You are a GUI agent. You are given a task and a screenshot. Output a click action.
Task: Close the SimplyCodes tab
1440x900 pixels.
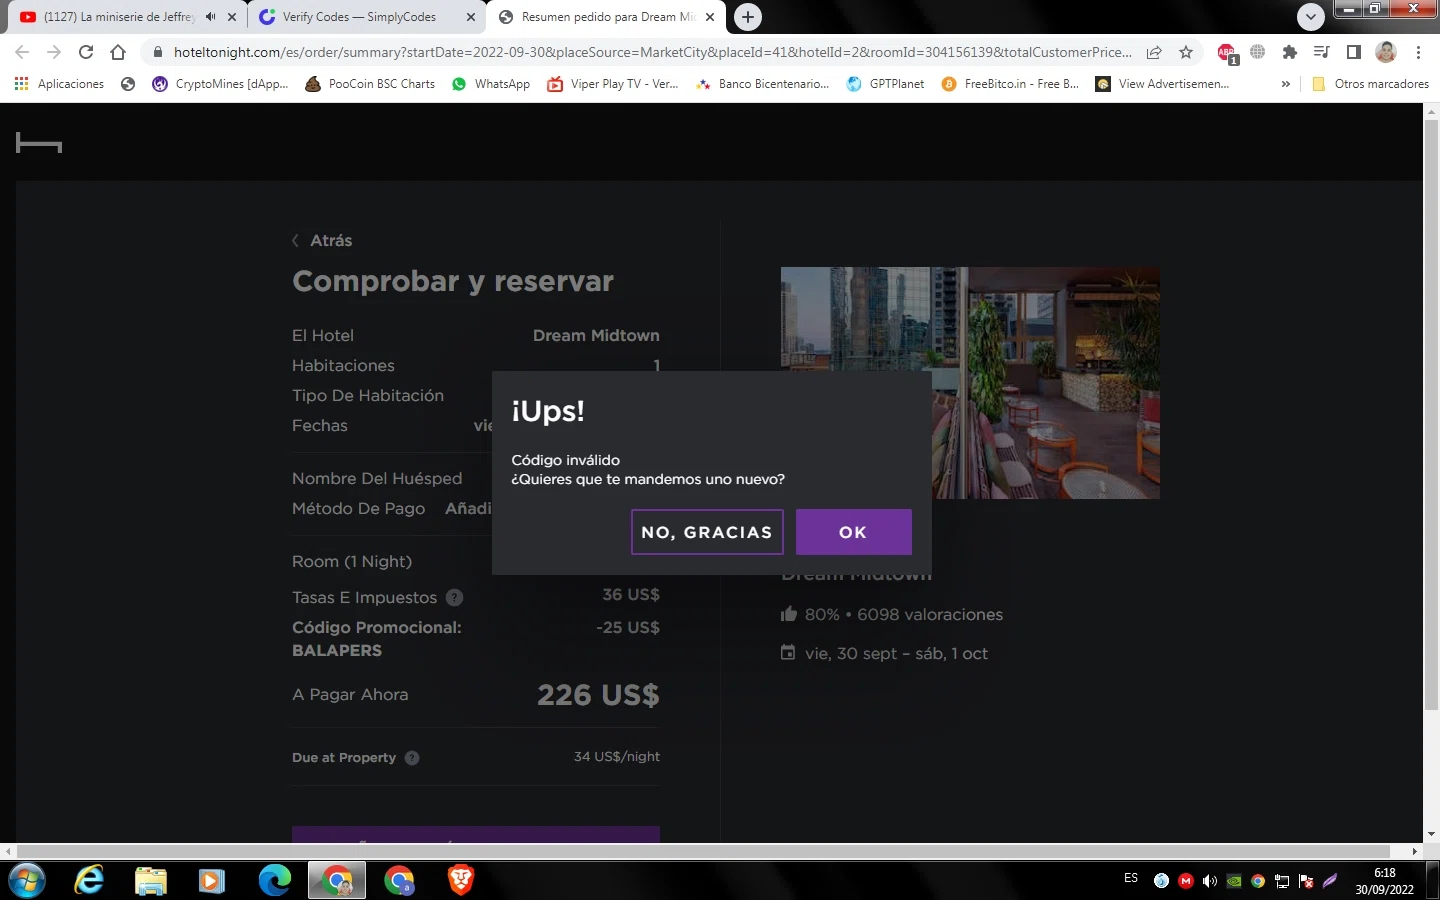tap(471, 17)
